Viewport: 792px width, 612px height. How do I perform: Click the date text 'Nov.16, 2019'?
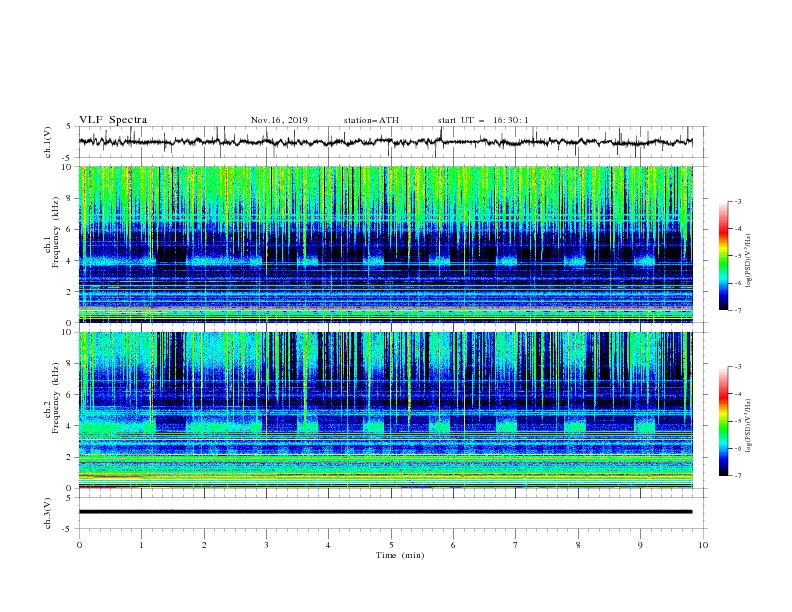tap(279, 120)
